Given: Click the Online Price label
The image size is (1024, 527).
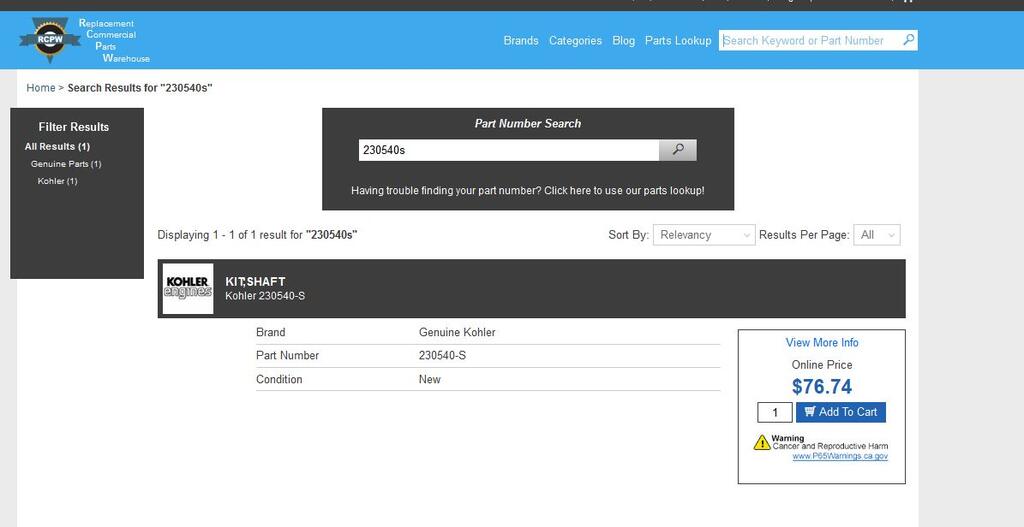Looking at the screenshot, I should pyautogui.click(x=822, y=365).
